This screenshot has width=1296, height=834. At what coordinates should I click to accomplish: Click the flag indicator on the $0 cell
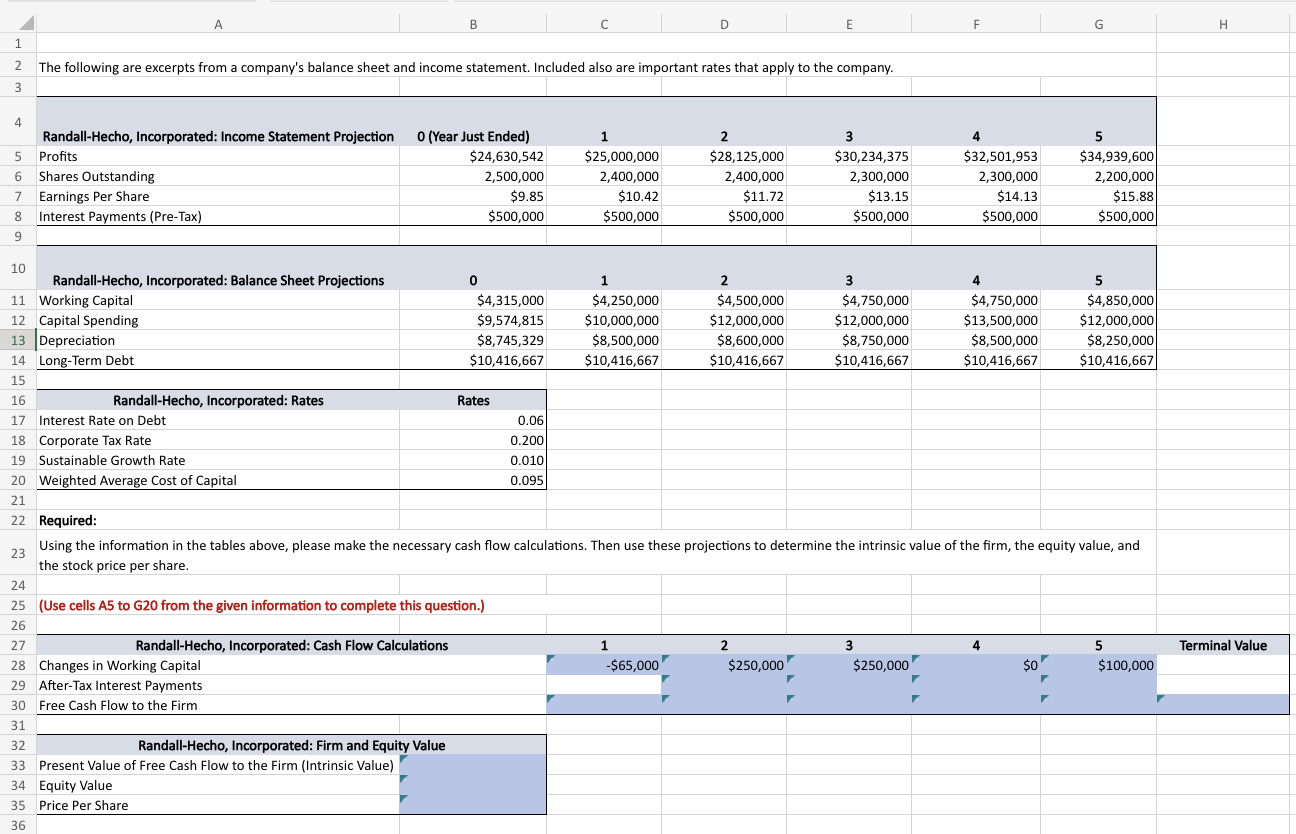pyautogui.click(x=916, y=659)
